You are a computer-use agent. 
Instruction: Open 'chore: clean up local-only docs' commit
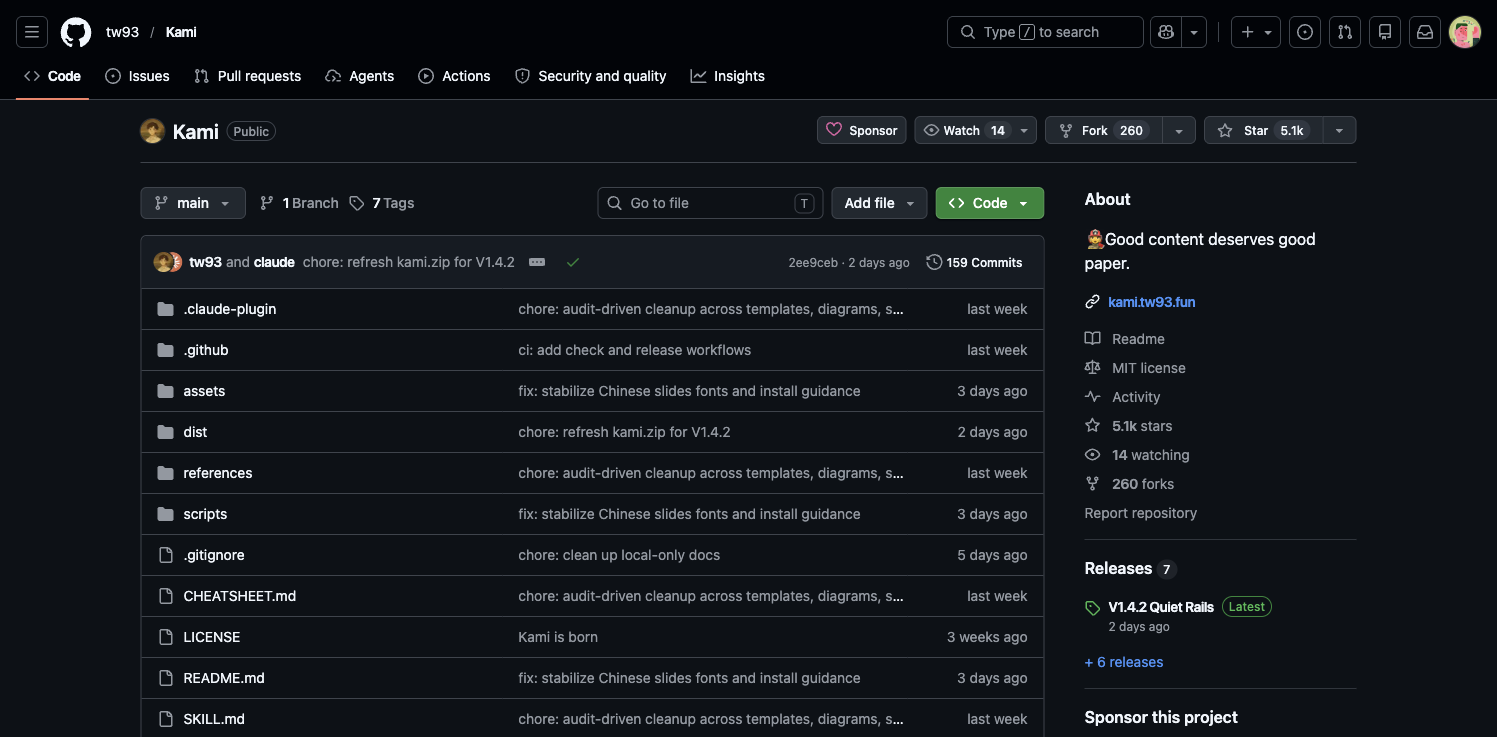point(619,555)
